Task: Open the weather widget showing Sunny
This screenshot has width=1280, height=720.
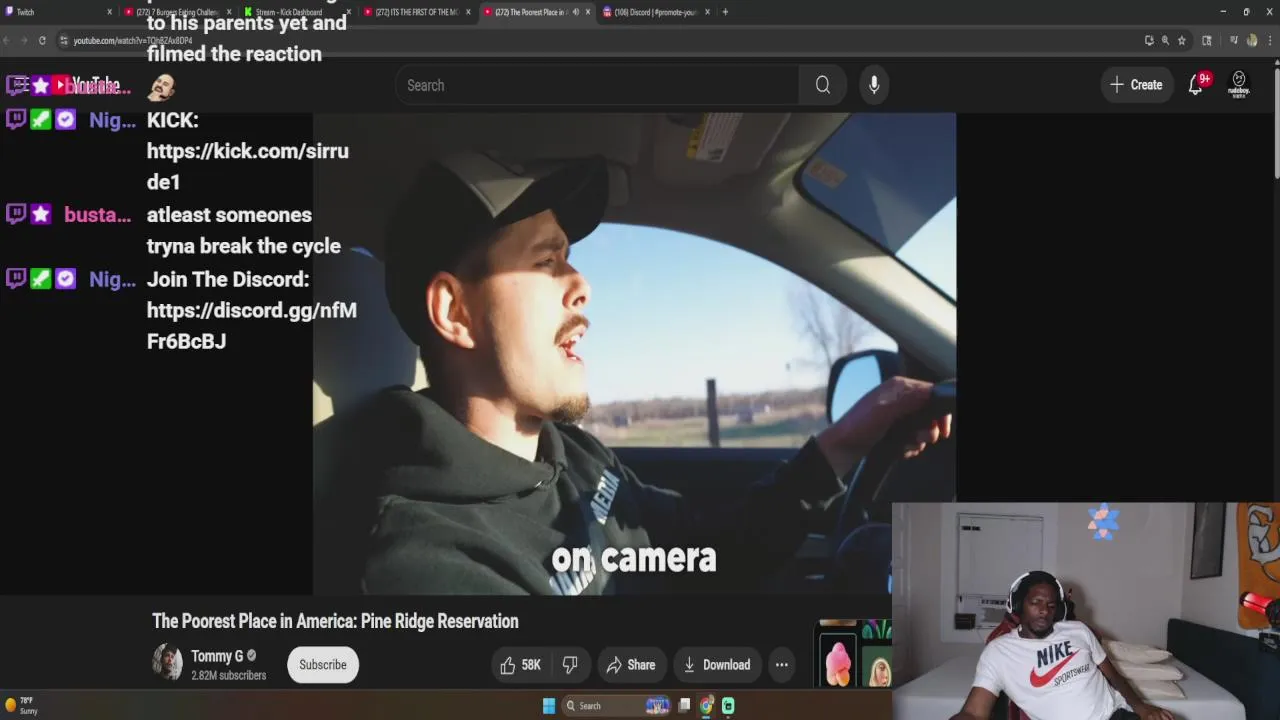Action: pos(22,706)
